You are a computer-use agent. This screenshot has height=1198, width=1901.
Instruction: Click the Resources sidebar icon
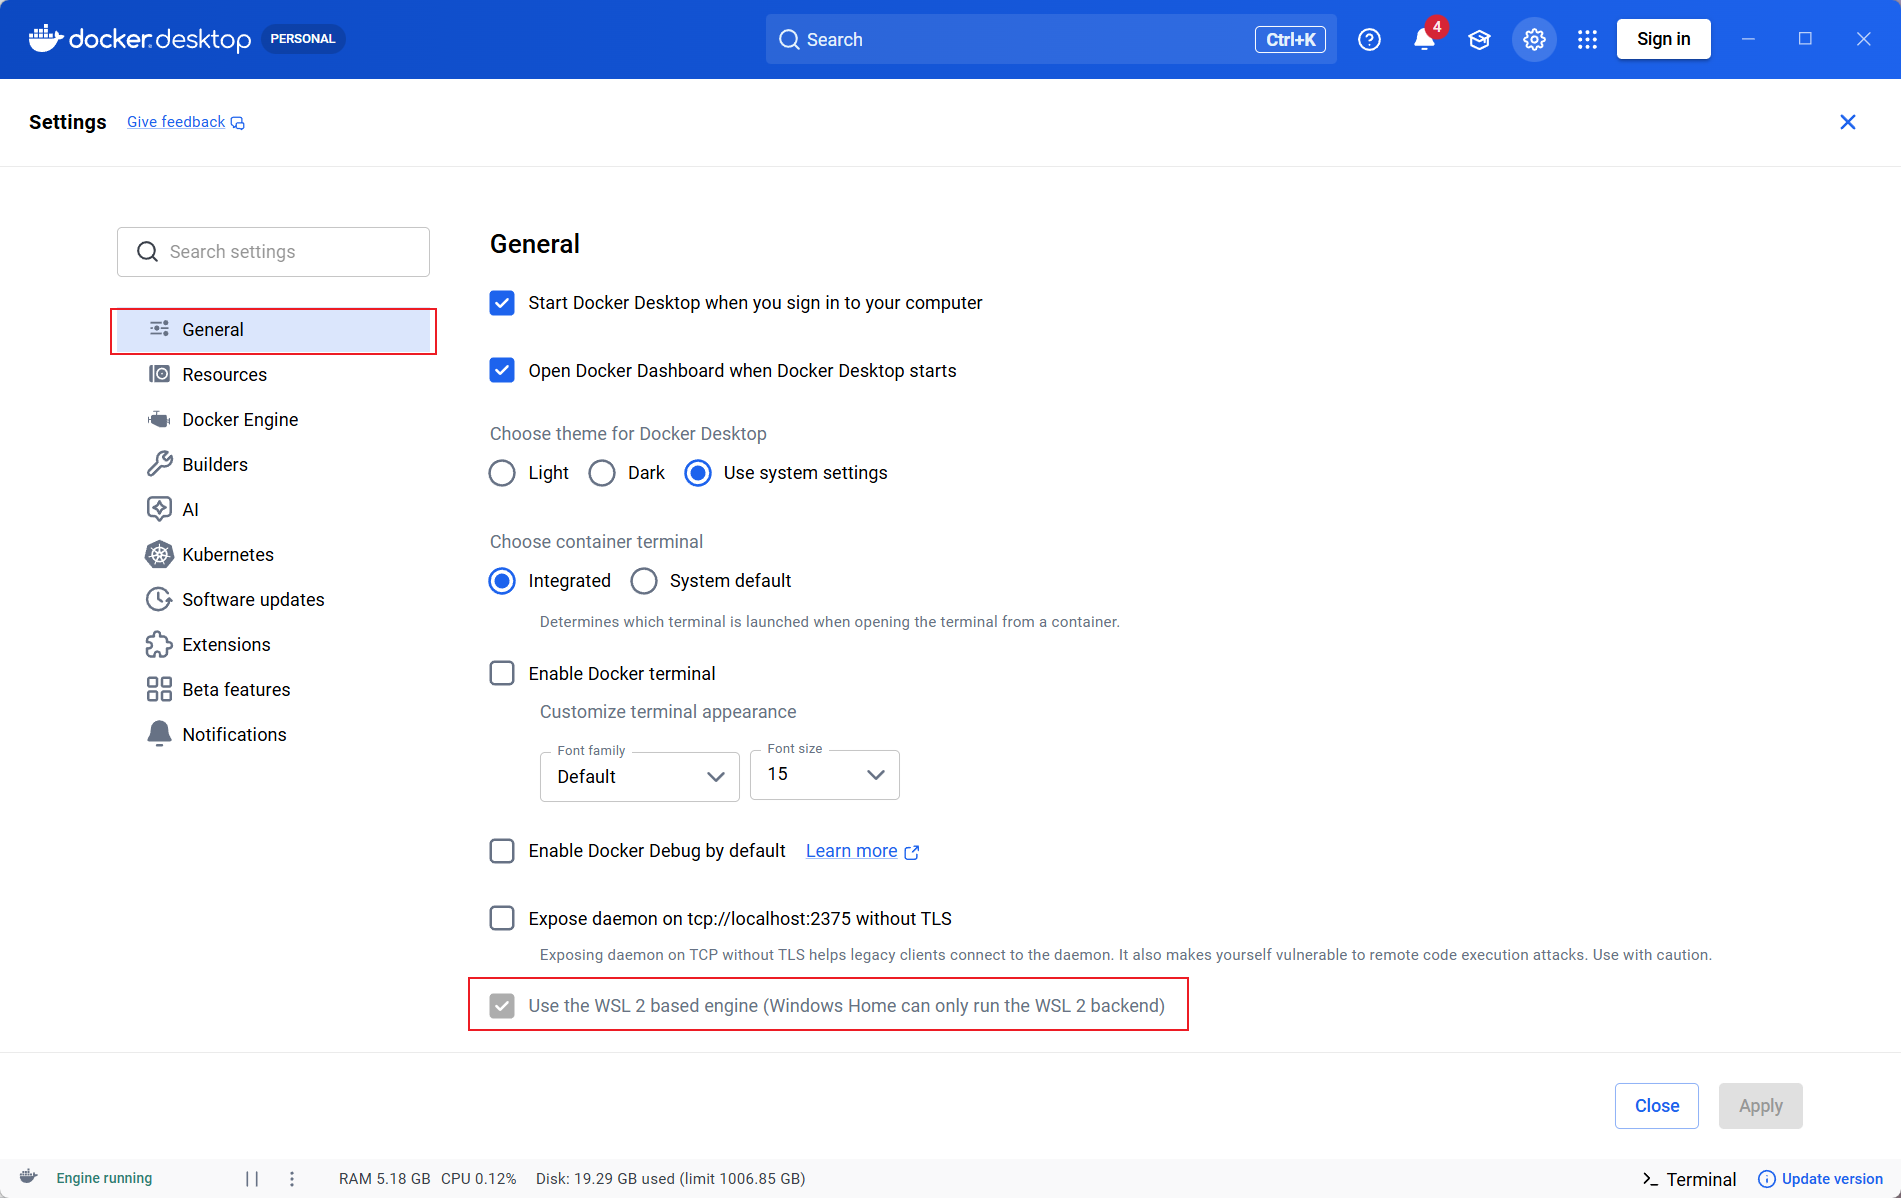(159, 374)
